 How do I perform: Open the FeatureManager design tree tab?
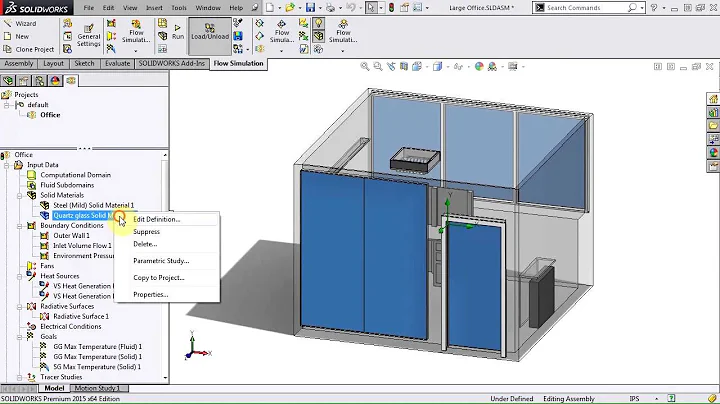(8, 81)
